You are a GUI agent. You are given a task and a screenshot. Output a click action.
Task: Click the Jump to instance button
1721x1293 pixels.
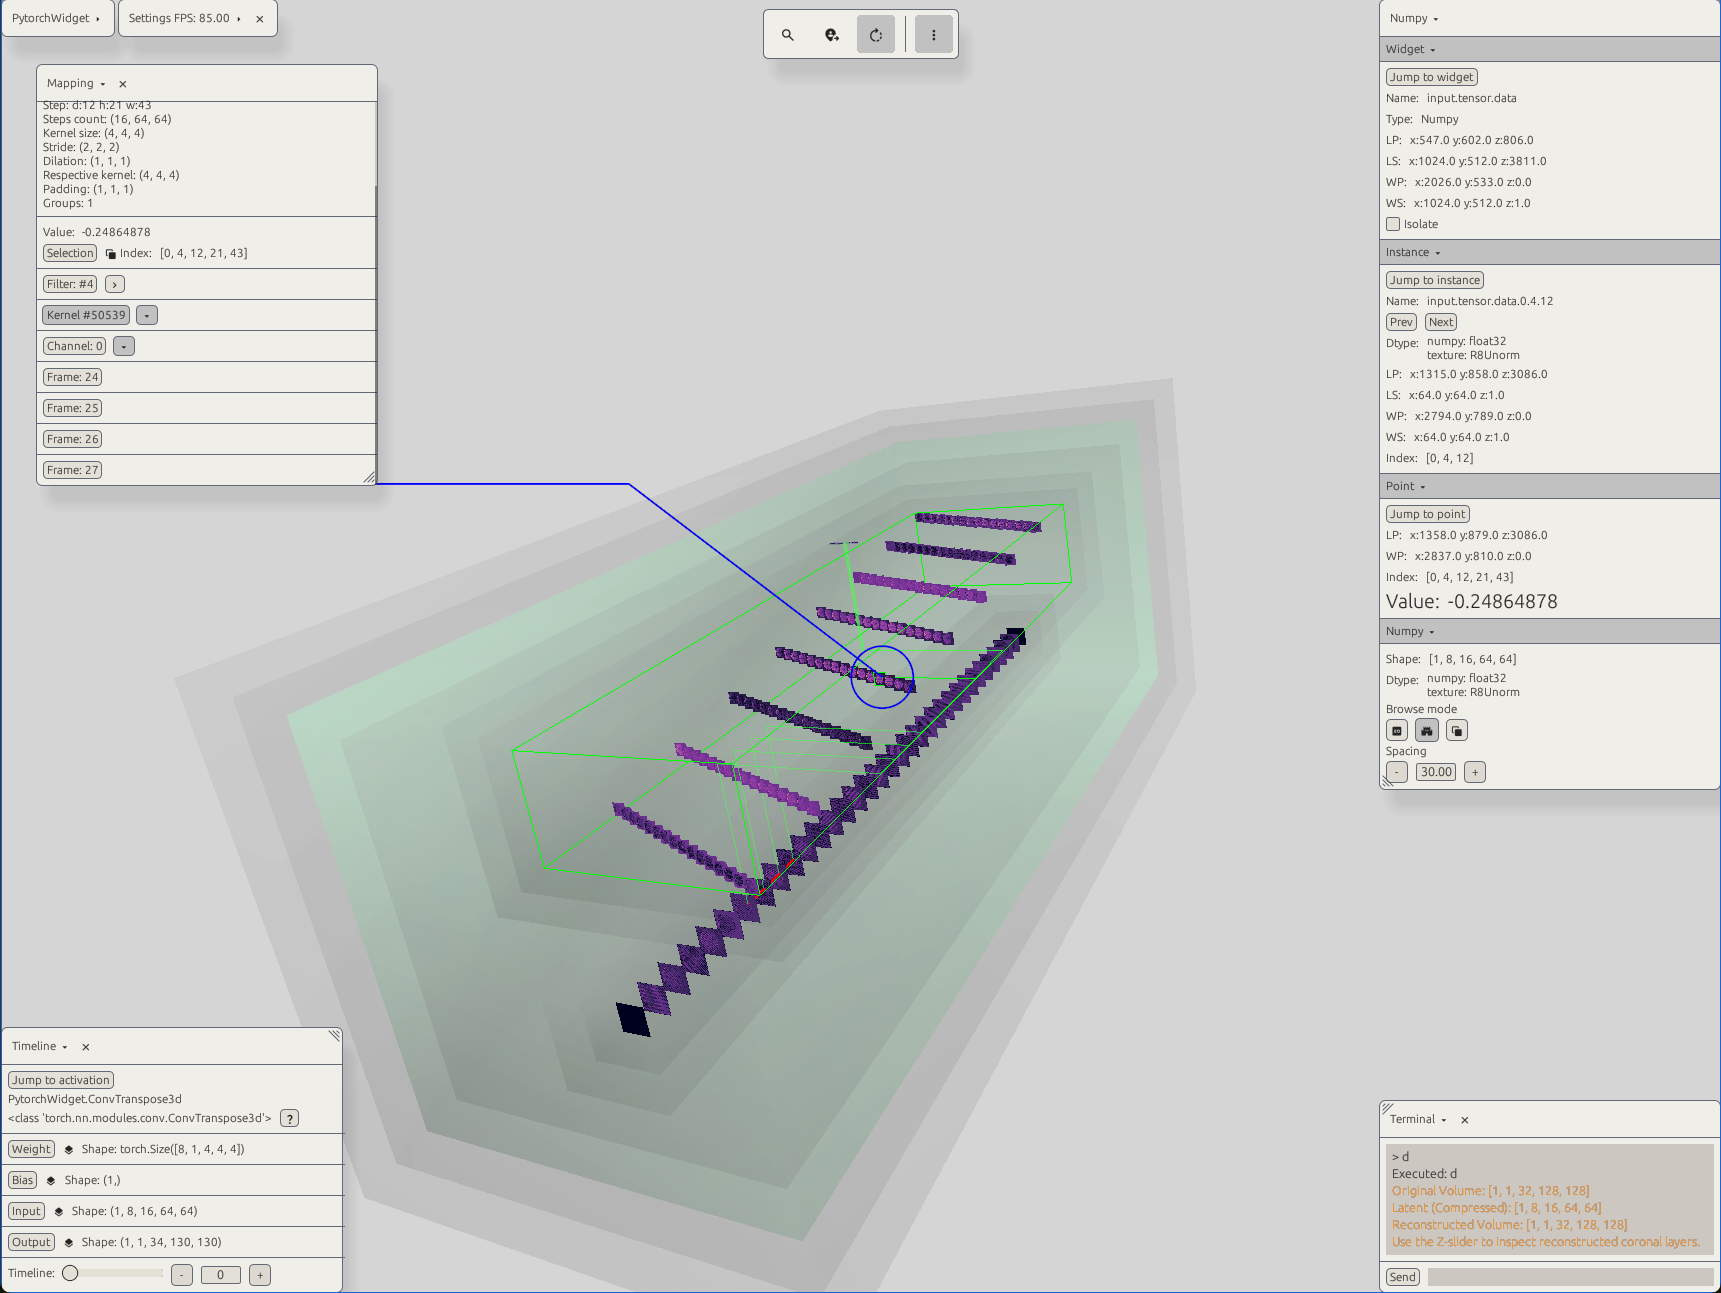(1435, 280)
